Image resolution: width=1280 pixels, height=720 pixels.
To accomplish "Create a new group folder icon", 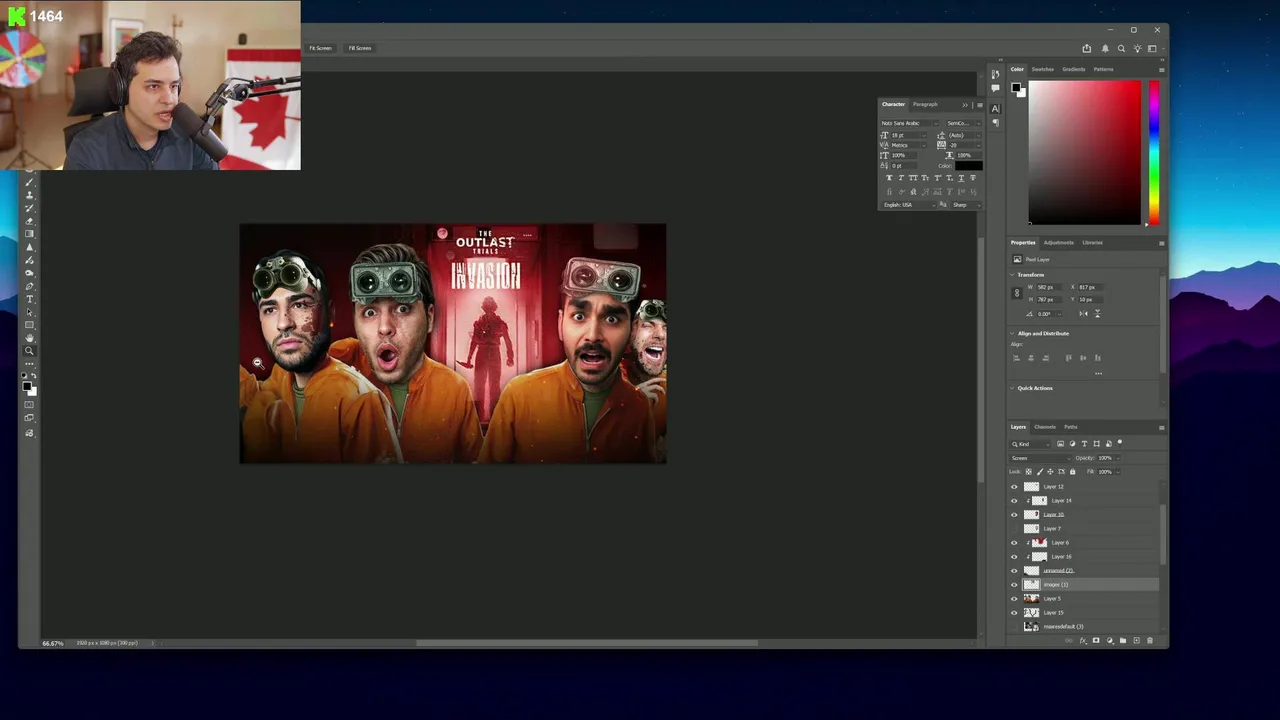I will 1123,640.
